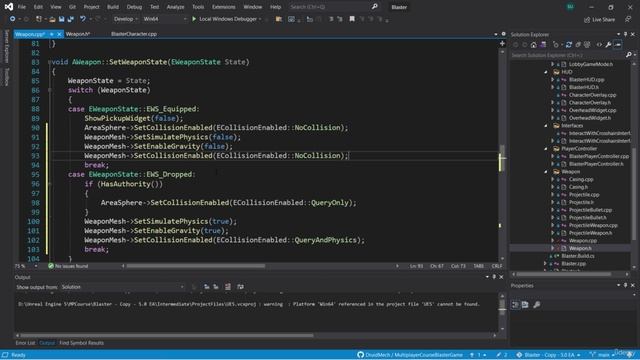The height and width of the screenshot is (360, 640).
Task: Click View Code icon in Solution Explorer
Action: pyautogui.click(x=599, y=44)
